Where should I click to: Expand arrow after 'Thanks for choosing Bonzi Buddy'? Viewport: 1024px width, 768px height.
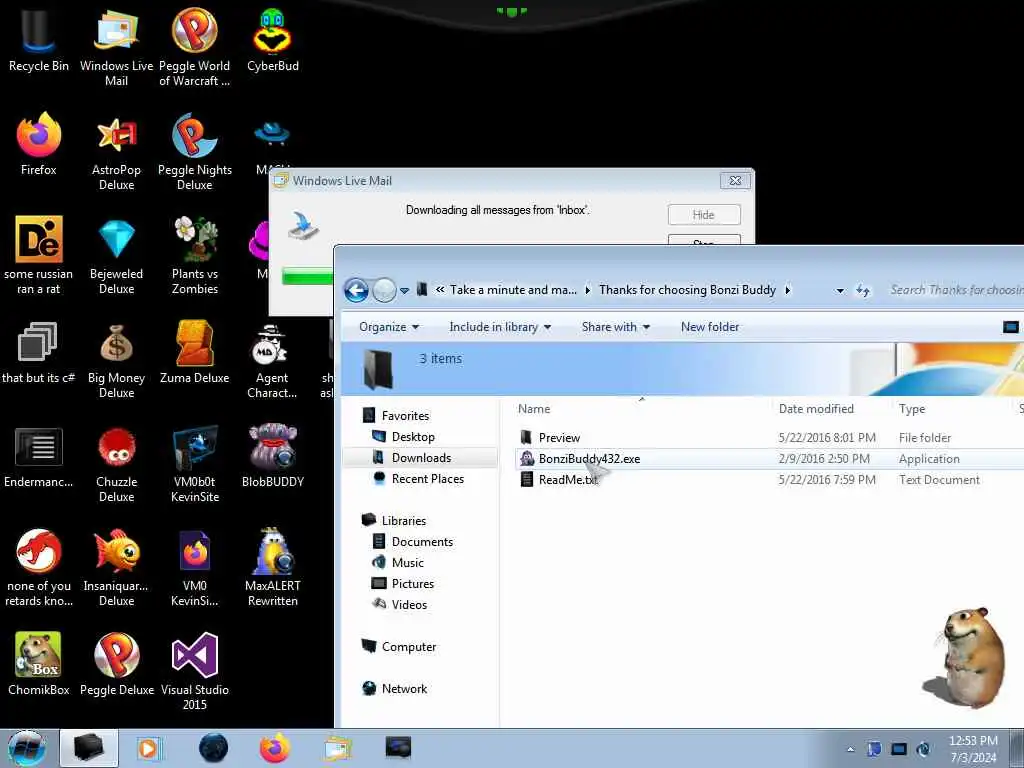(788, 290)
